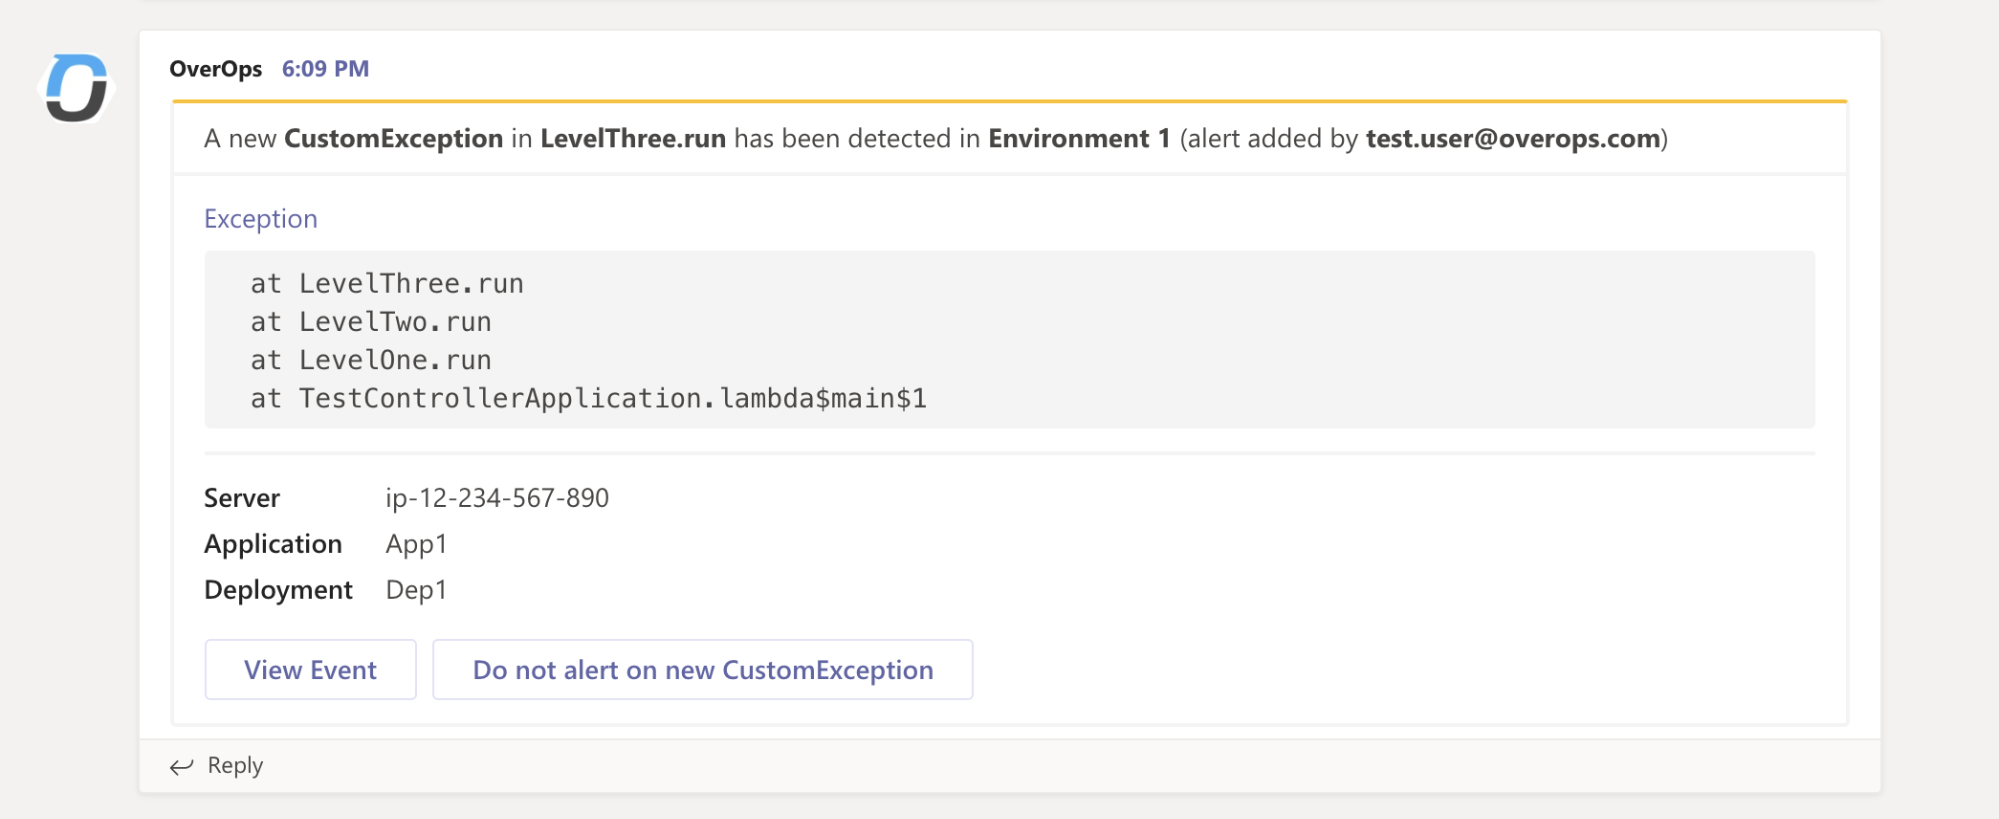The image size is (1999, 819).
Task: Click the 6:09 PM message timestamp
Action: click(x=325, y=69)
